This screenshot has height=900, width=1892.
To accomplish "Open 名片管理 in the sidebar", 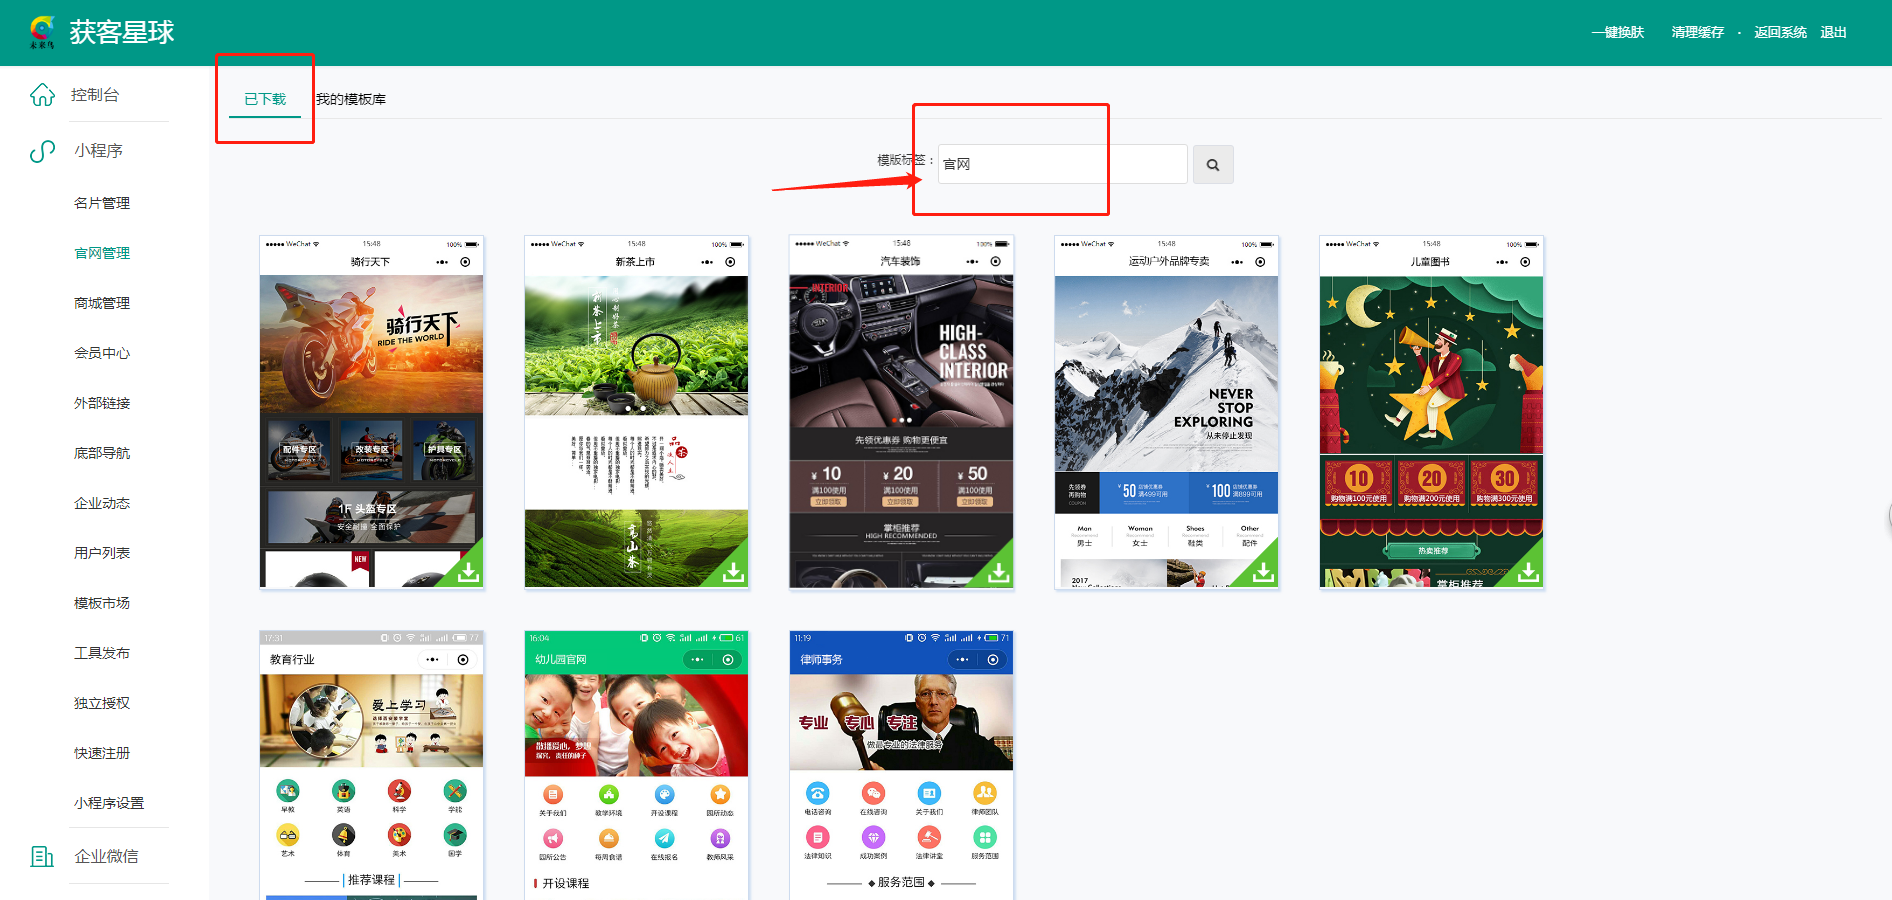I will [x=102, y=203].
